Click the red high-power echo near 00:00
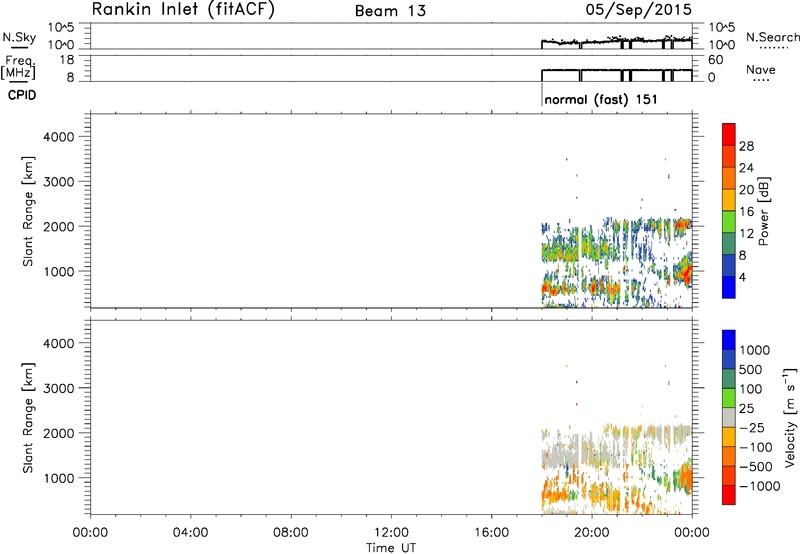Image resolution: width=800 pixels, height=554 pixels. (x=685, y=273)
